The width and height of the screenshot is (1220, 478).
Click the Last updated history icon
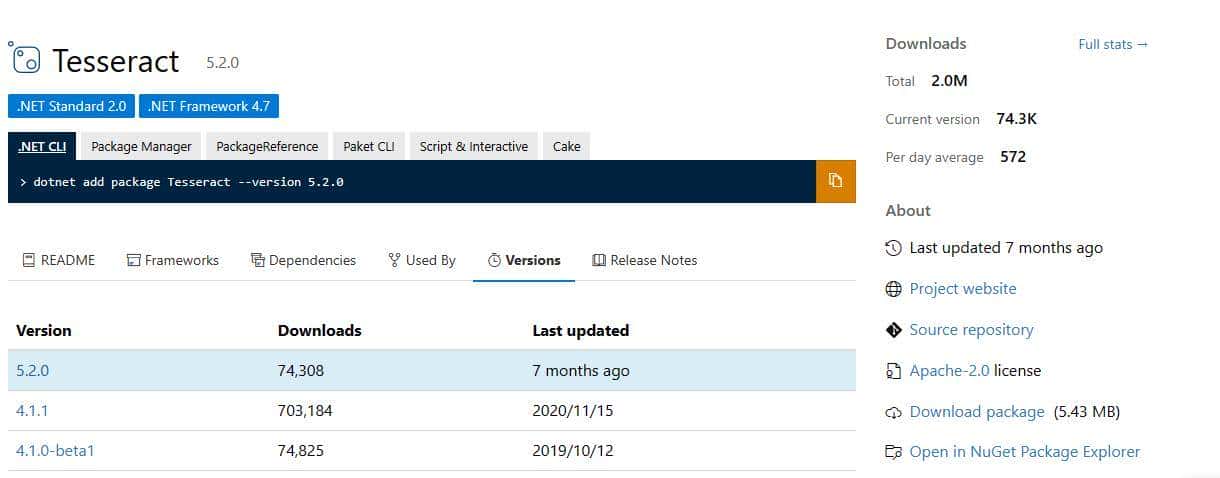point(894,248)
